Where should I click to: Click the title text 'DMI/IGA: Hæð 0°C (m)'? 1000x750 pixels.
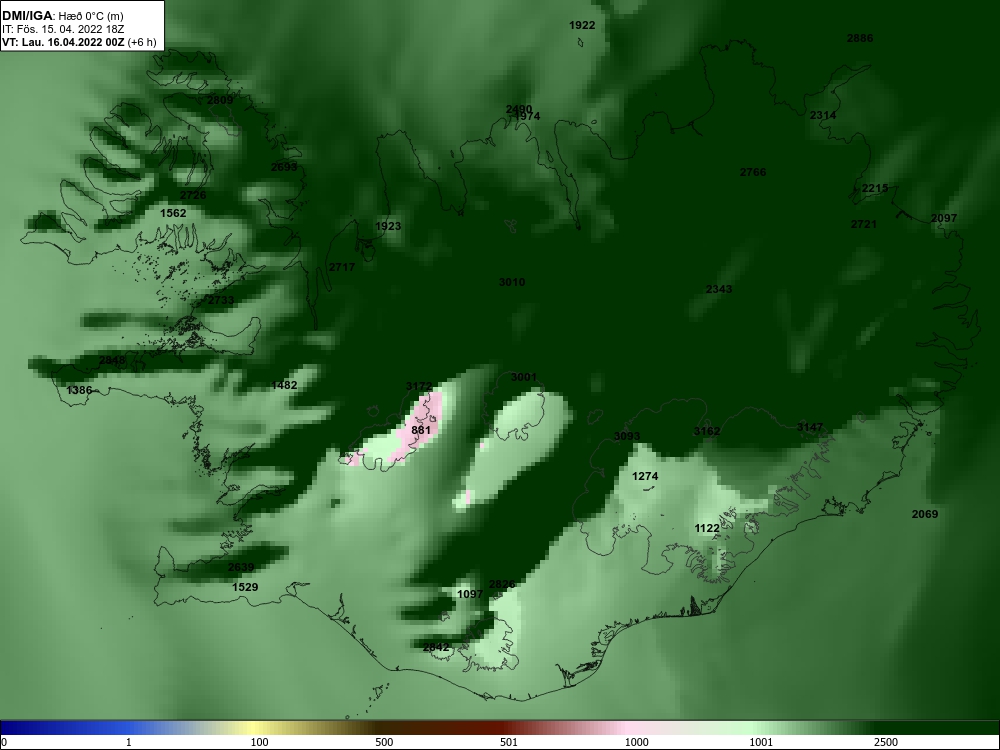[x=62, y=16]
